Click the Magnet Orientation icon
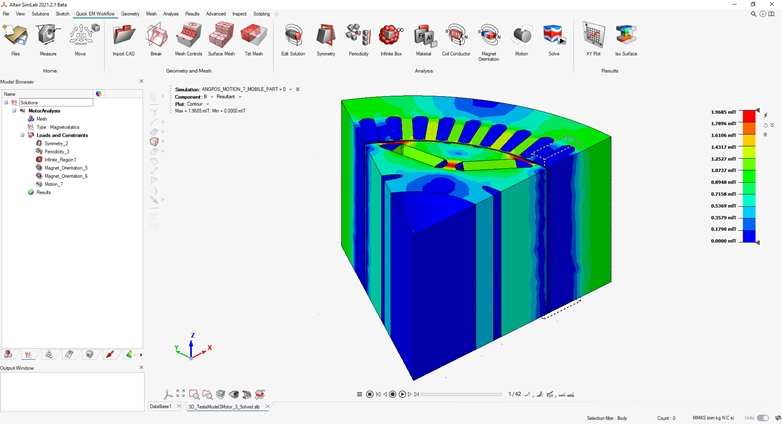The width and height of the screenshot is (782, 424). [489, 37]
